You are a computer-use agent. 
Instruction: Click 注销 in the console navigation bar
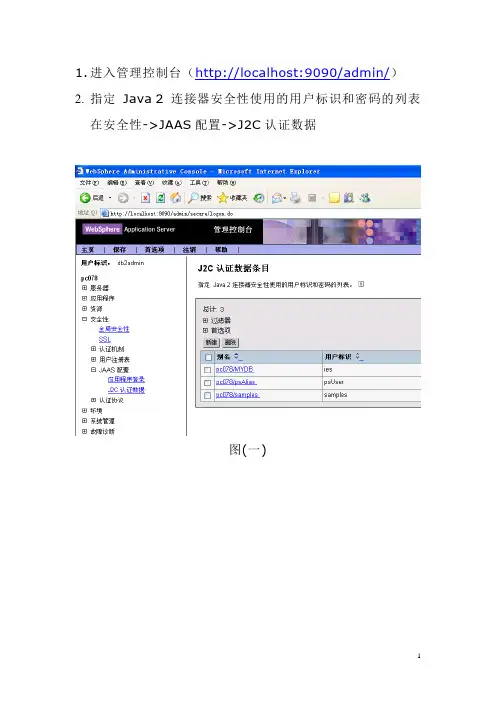[189, 249]
